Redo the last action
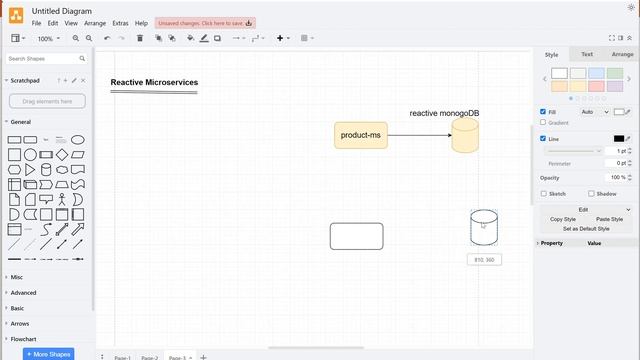Viewport: 640px width, 360px height. tap(121, 38)
